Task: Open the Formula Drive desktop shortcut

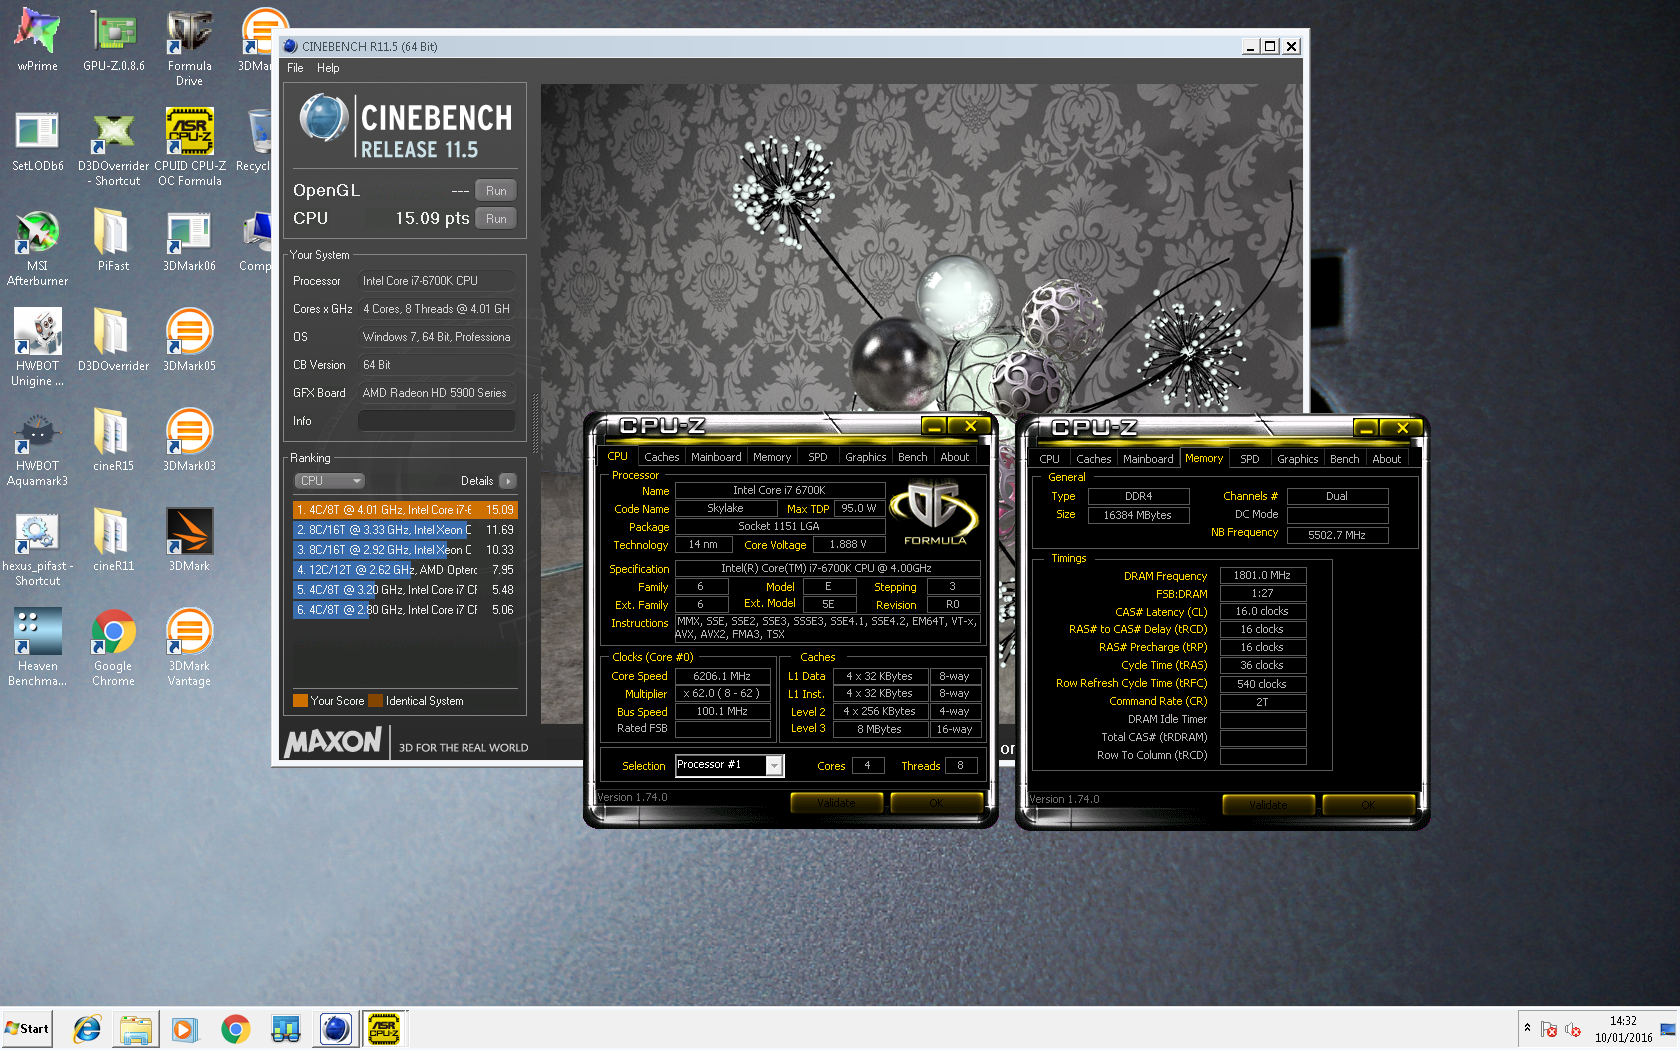Action: [189, 47]
